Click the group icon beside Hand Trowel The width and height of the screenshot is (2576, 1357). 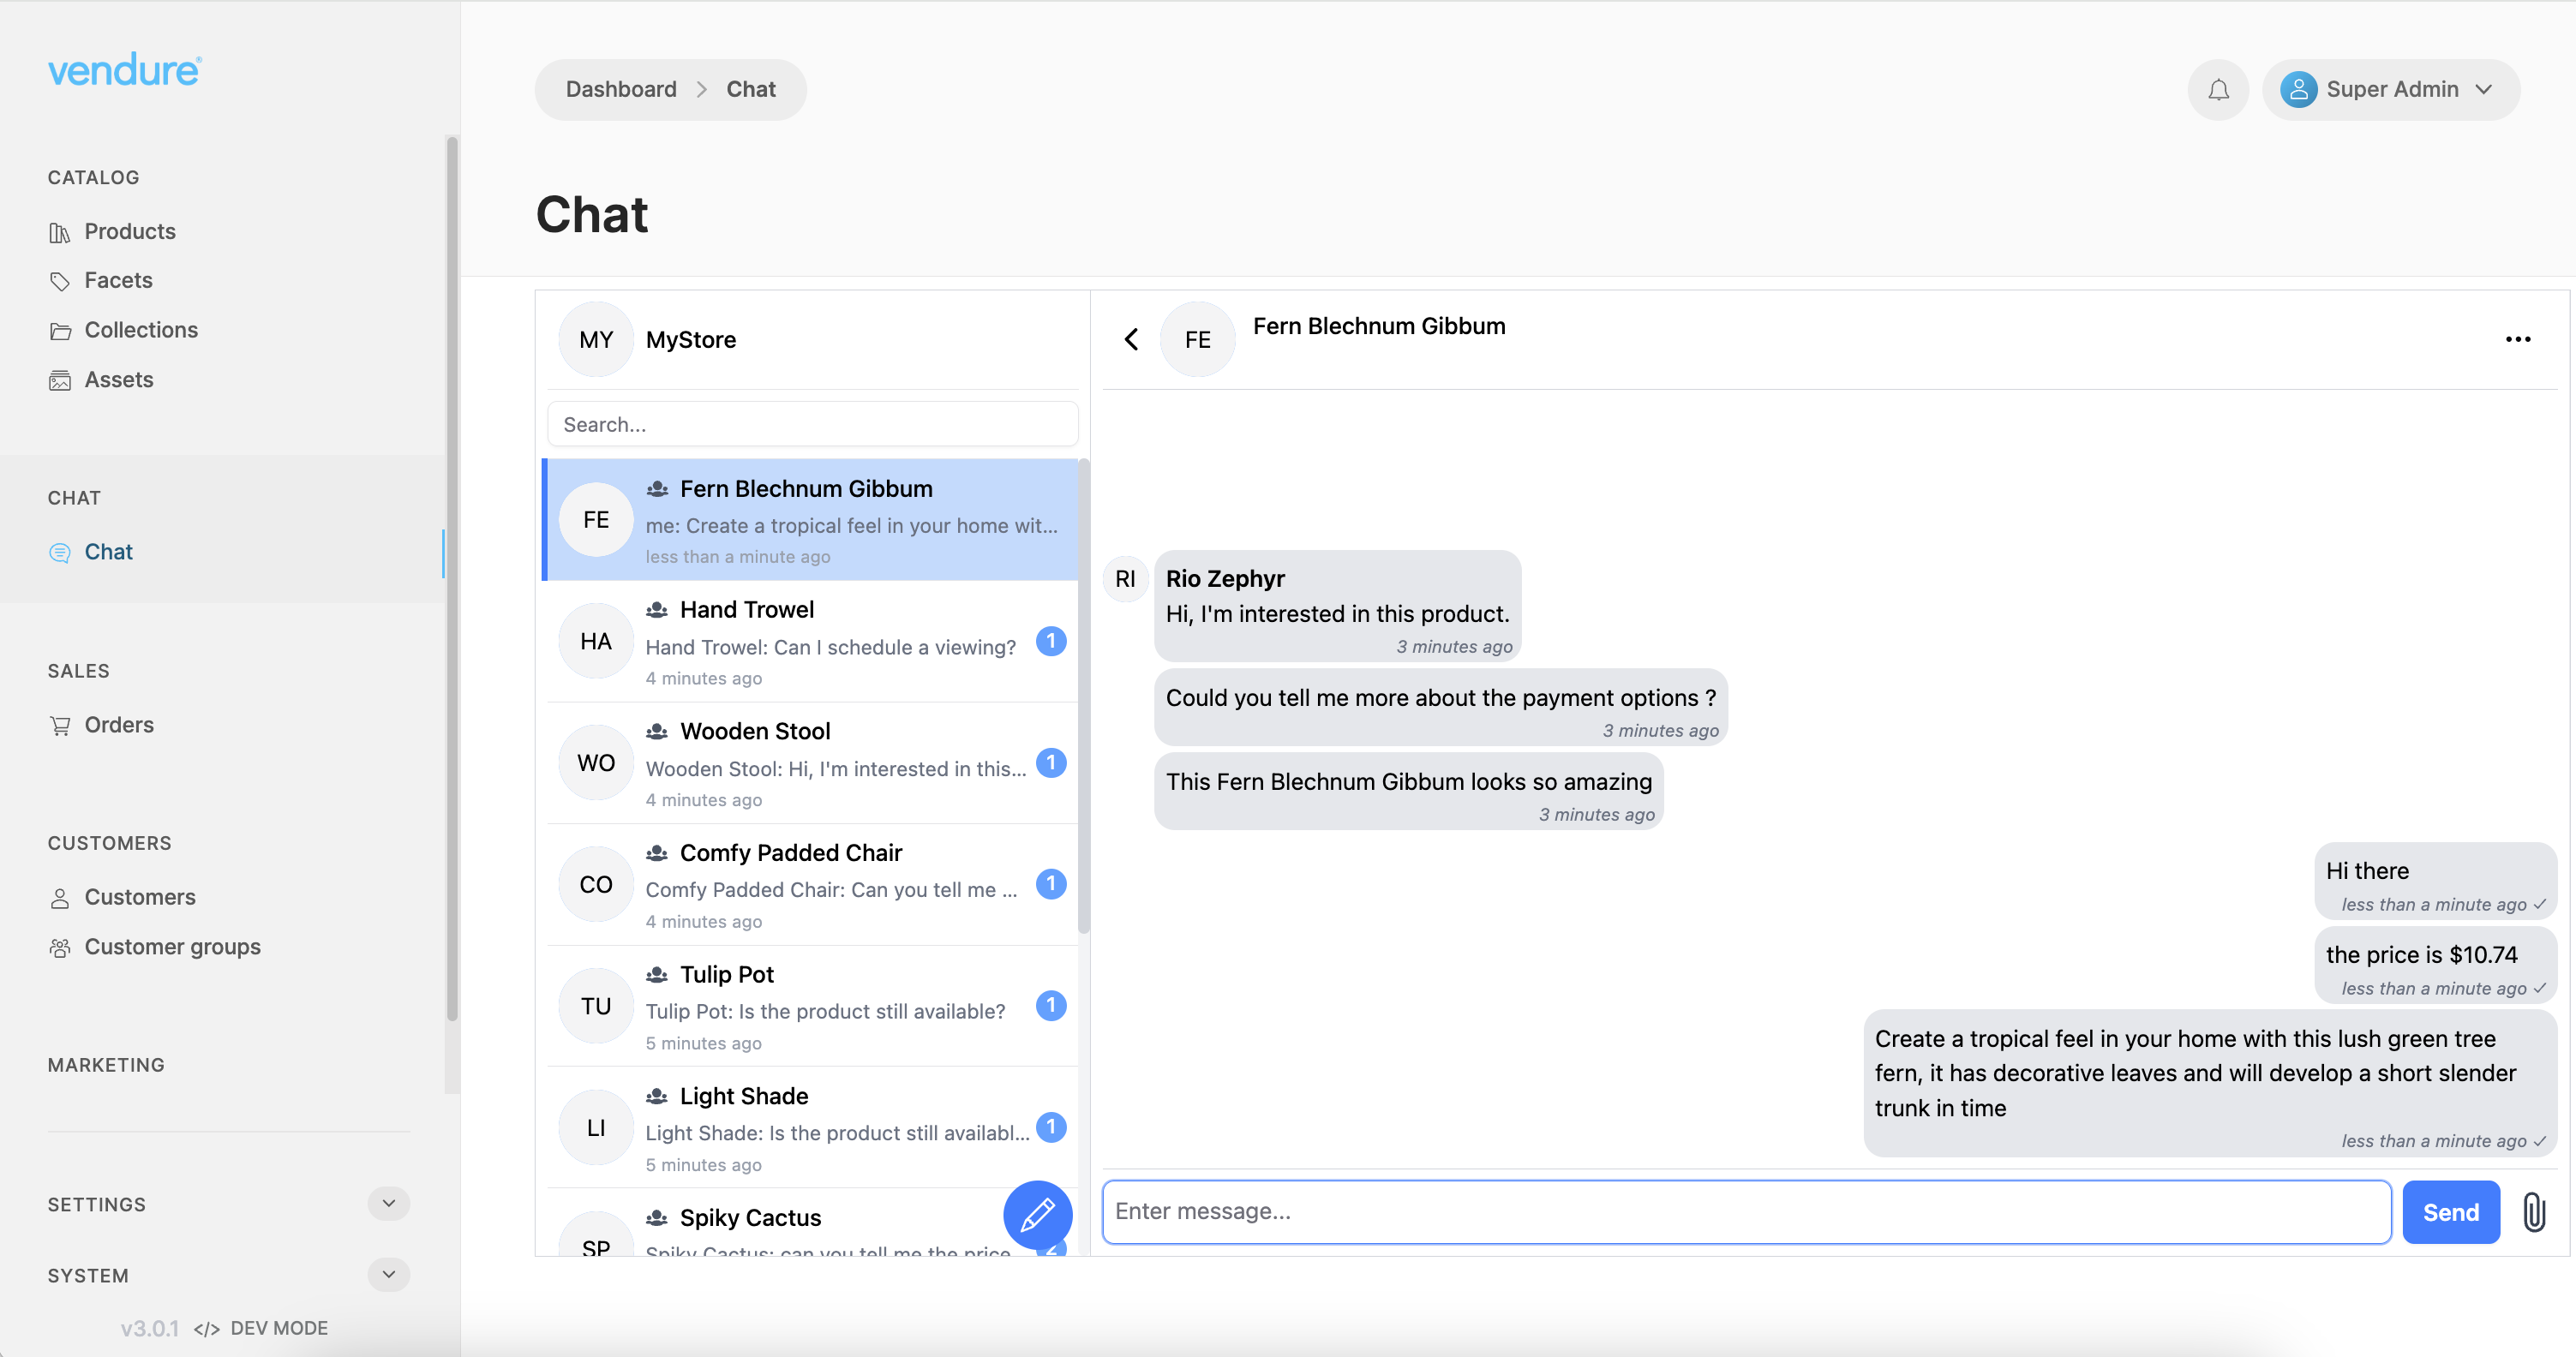(657, 610)
